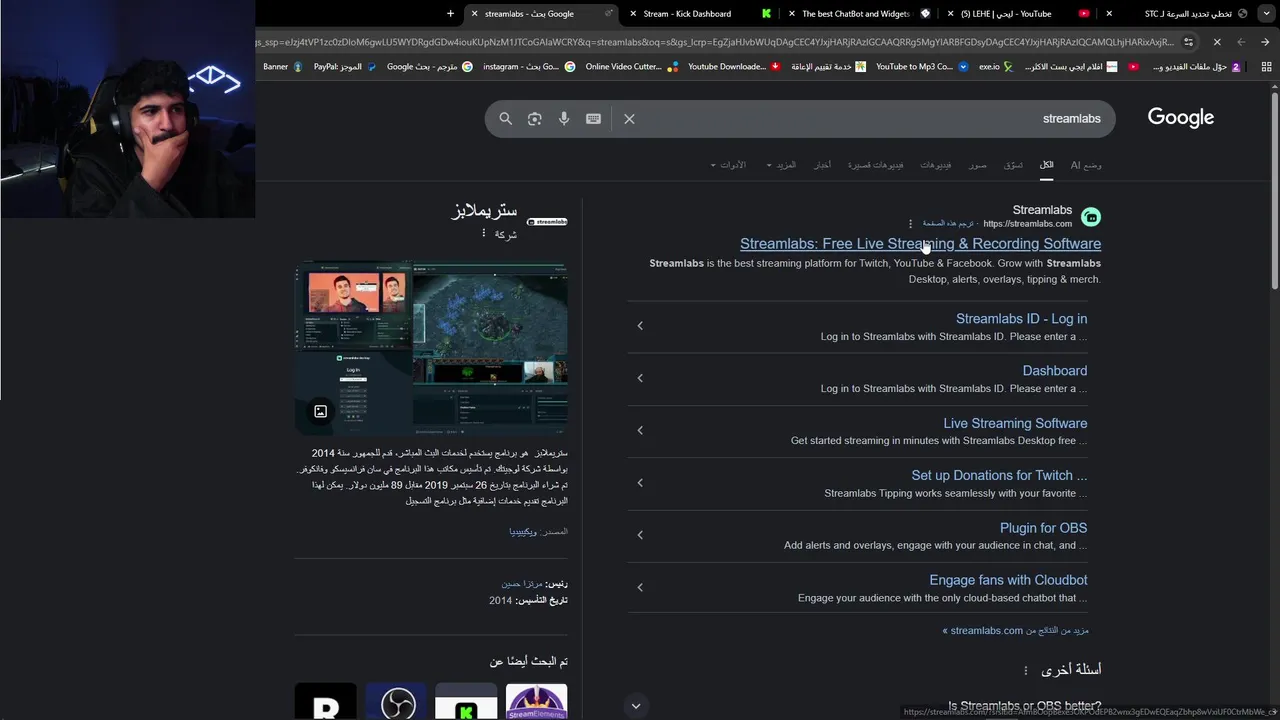Switch to تسوّق shopping tab
This screenshot has width=1280, height=720.
[x=1013, y=165]
